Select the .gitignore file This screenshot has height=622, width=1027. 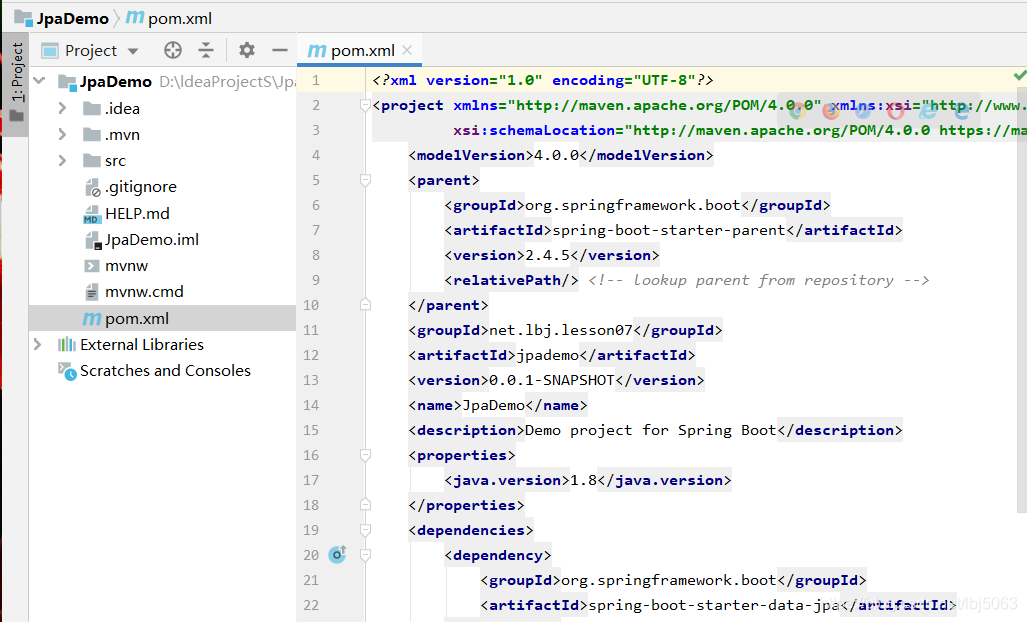point(141,187)
